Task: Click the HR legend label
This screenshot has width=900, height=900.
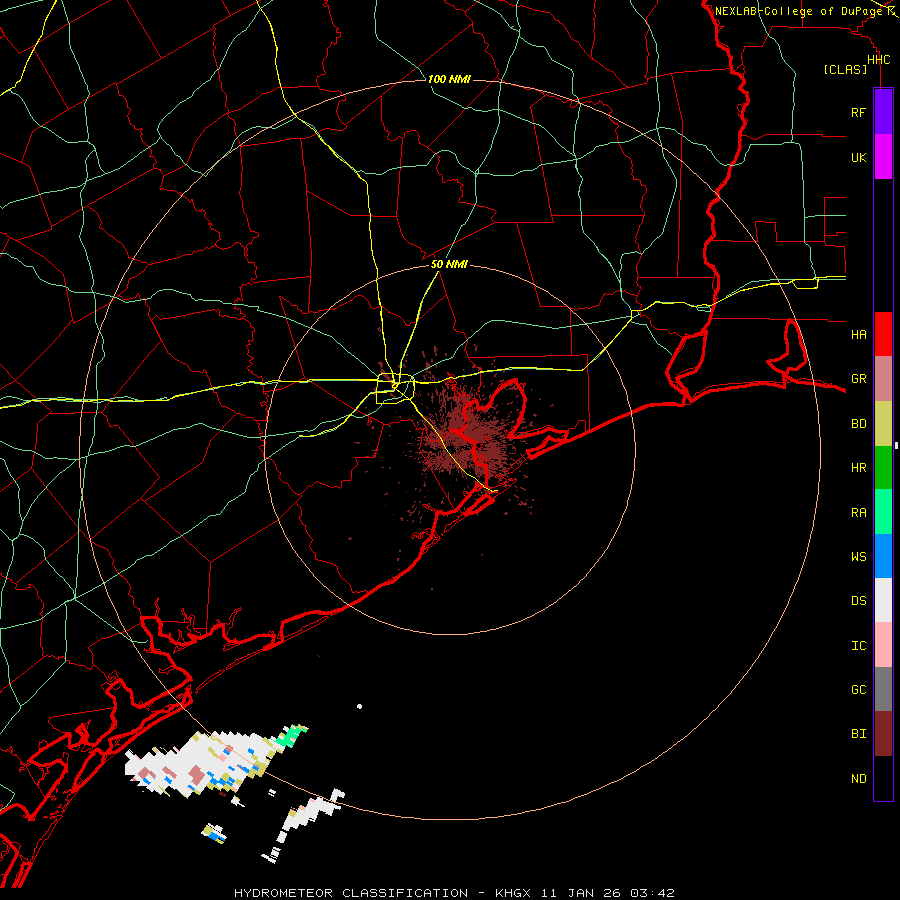Action: pos(858,468)
